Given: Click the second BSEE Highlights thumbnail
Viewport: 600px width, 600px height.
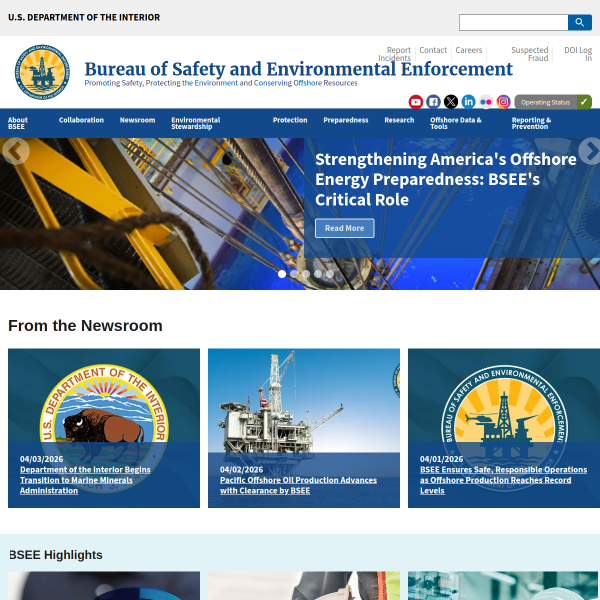Looking at the screenshot, I should click(304, 586).
